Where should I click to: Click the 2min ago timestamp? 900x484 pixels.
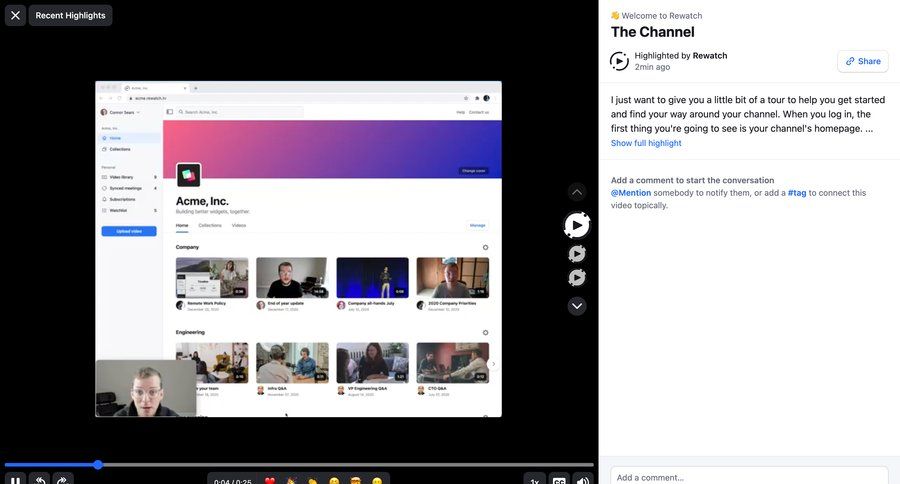(652, 67)
